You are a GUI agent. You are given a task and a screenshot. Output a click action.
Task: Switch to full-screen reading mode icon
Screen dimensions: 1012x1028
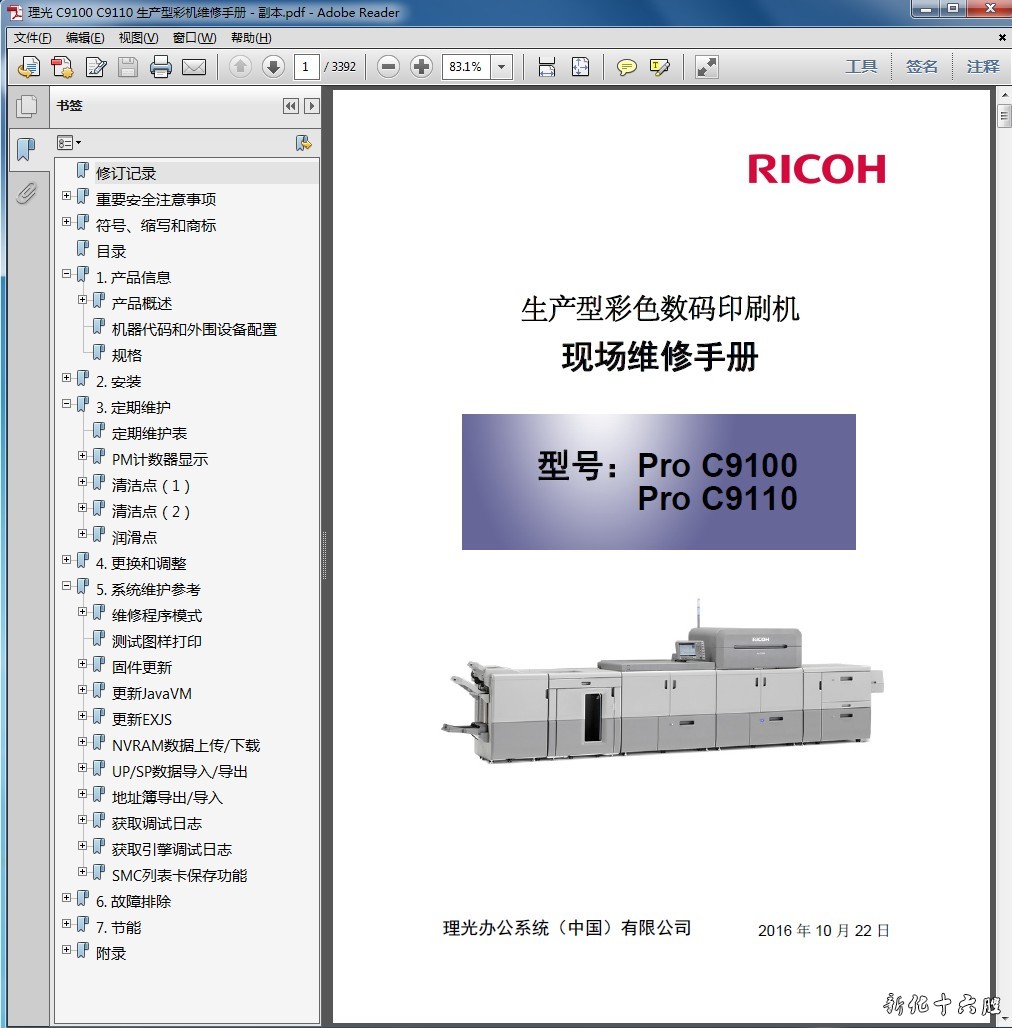(x=707, y=67)
